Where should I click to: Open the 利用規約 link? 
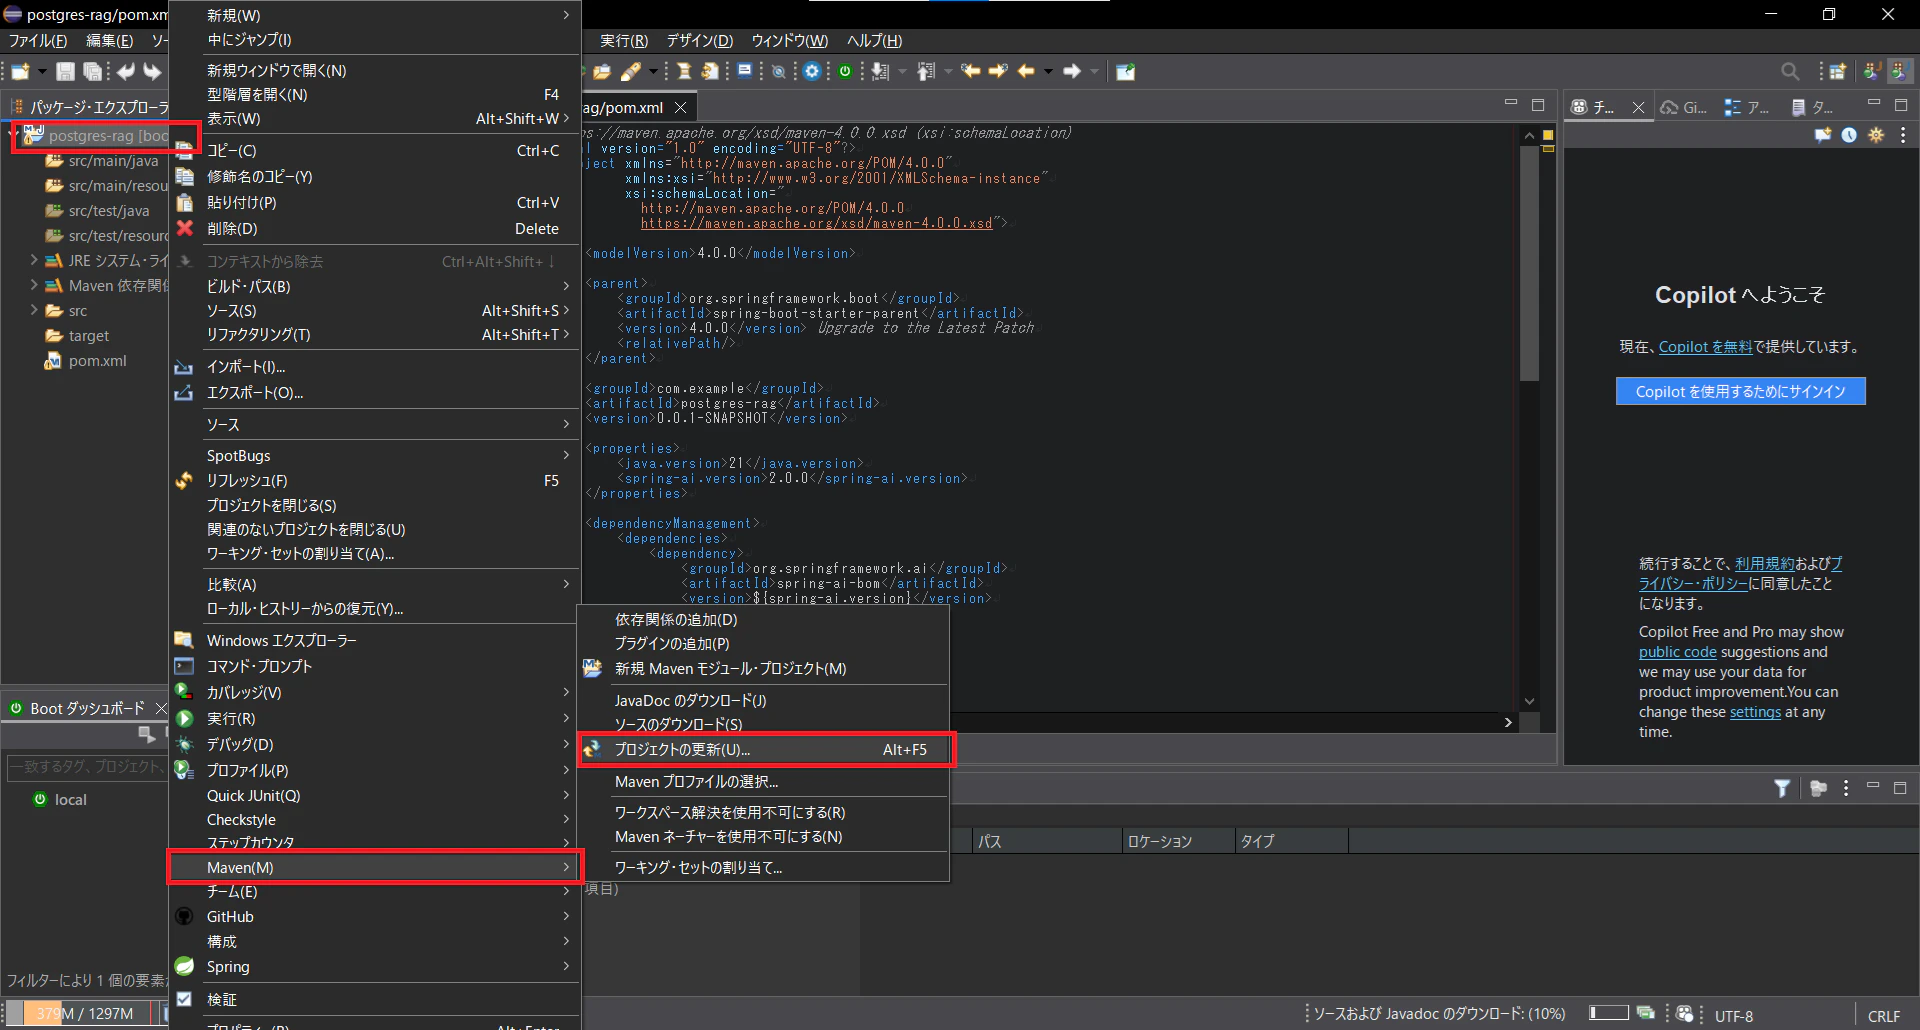point(1765,563)
